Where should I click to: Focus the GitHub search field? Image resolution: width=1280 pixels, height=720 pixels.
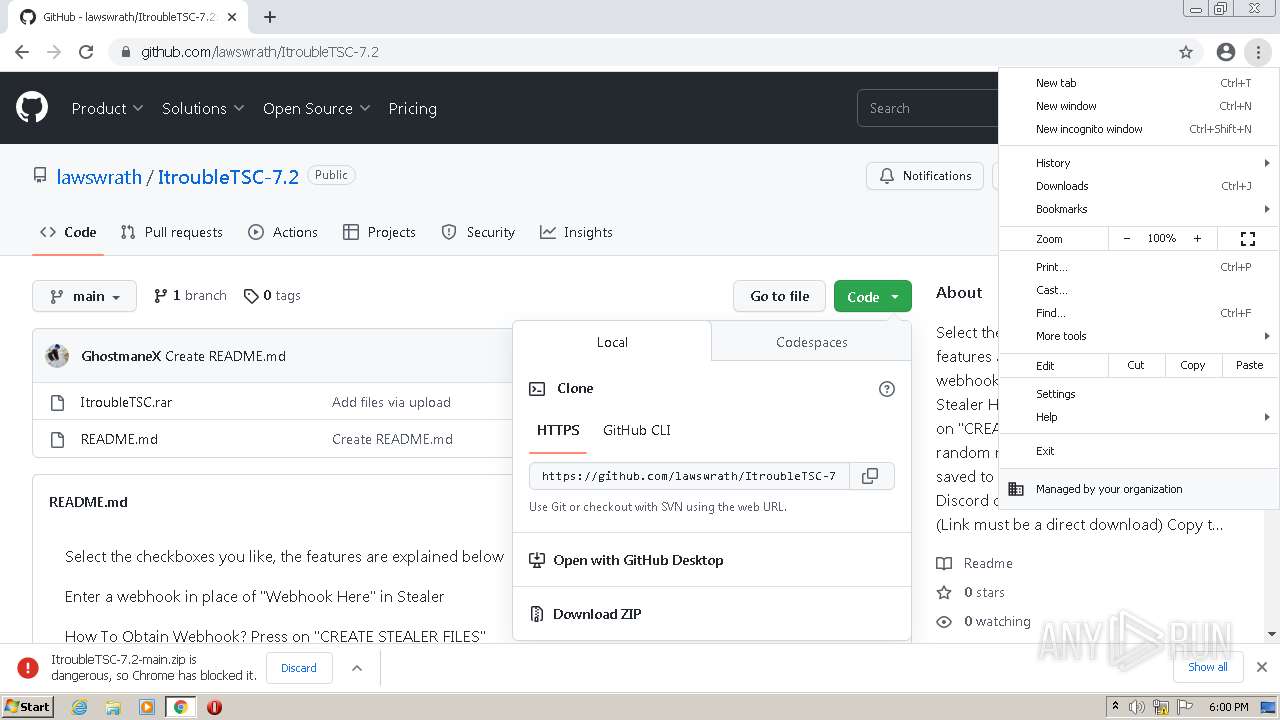(928, 108)
